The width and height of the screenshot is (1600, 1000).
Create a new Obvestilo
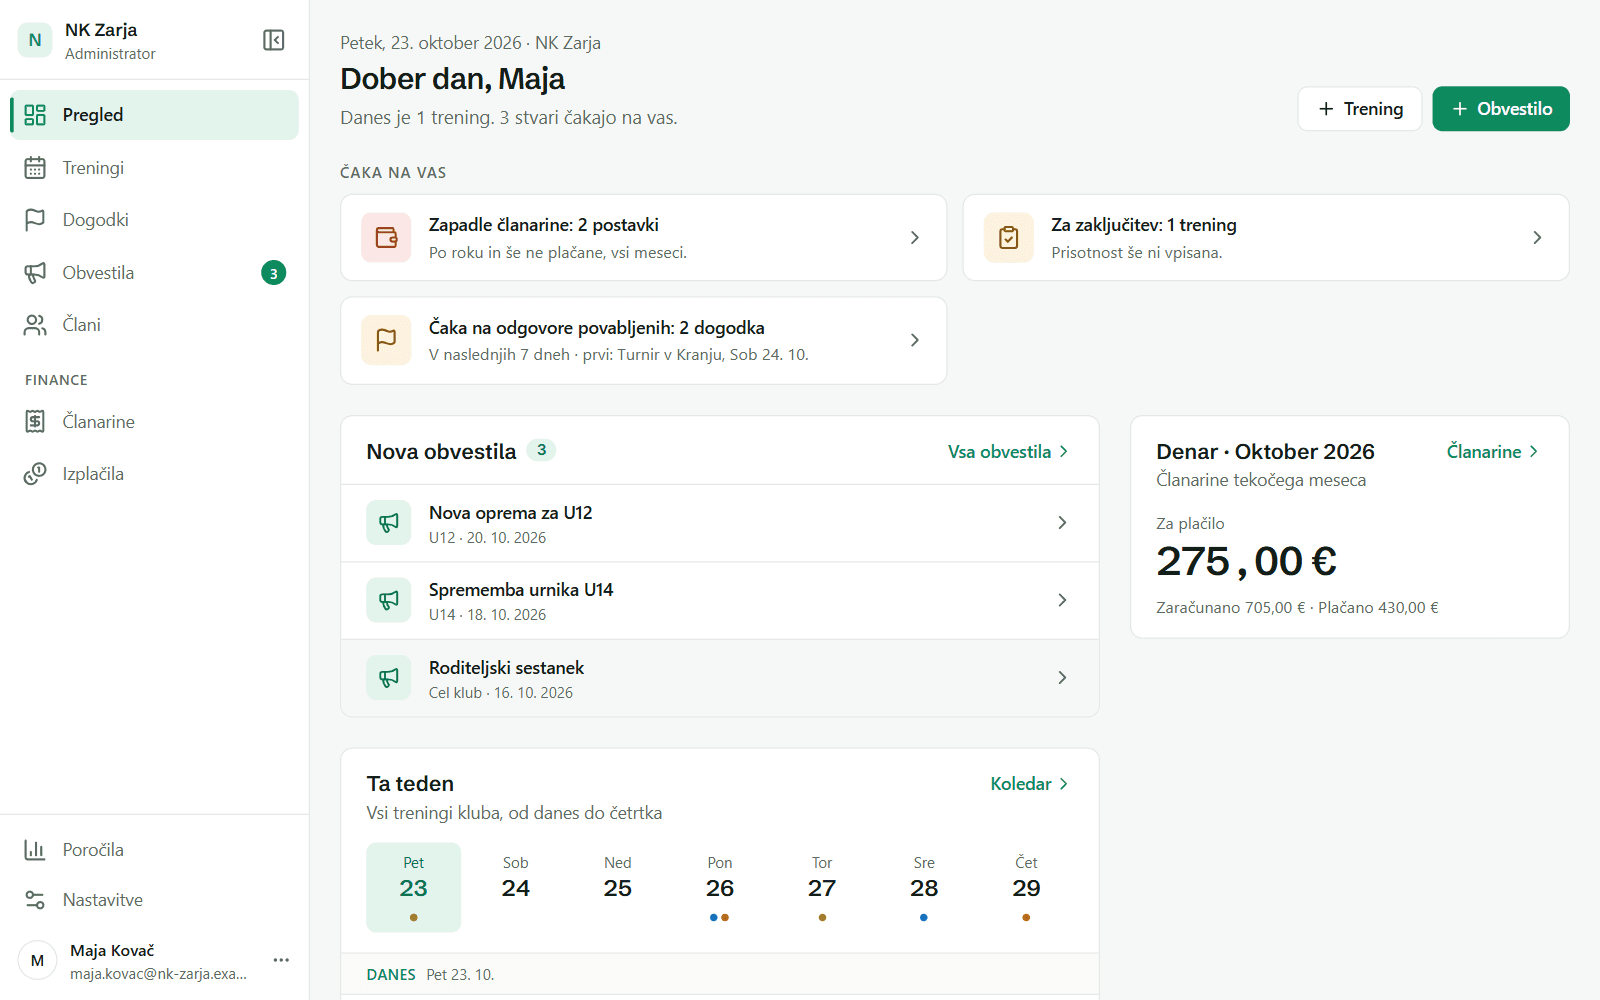click(1501, 109)
